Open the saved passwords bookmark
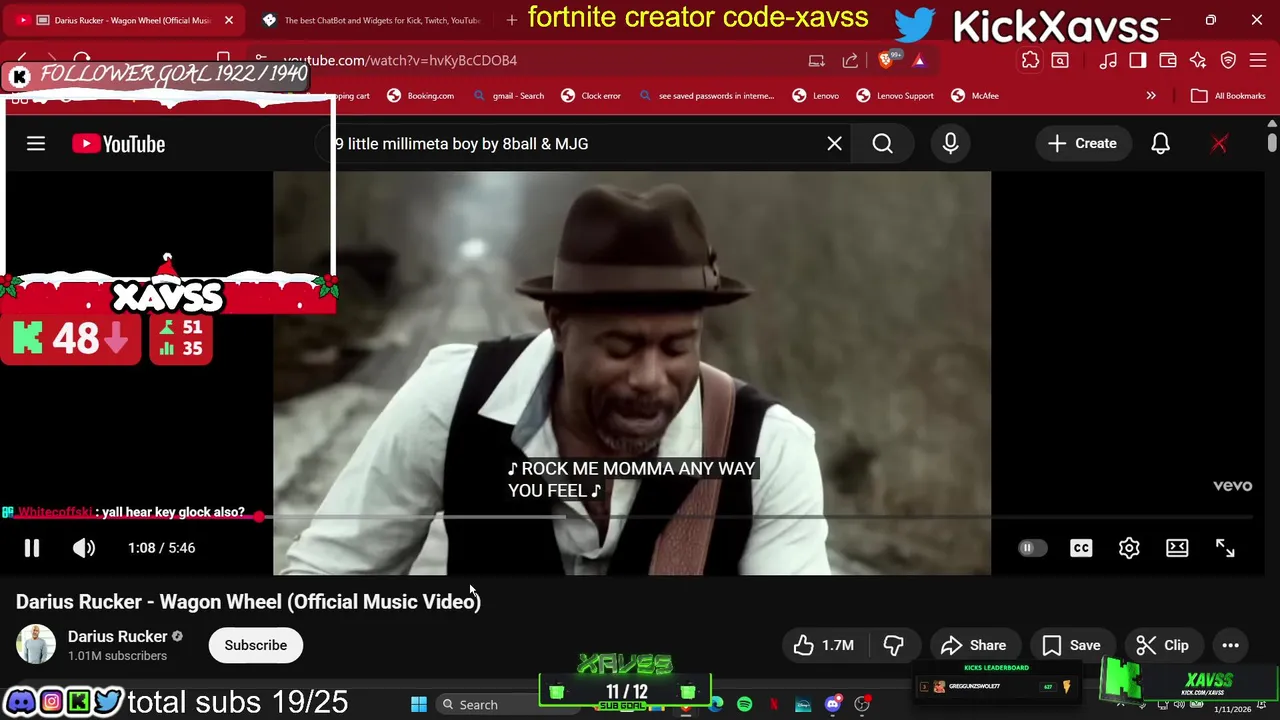Image resolution: width=1280 pixels, height=720 pixels. coord(707,96)
